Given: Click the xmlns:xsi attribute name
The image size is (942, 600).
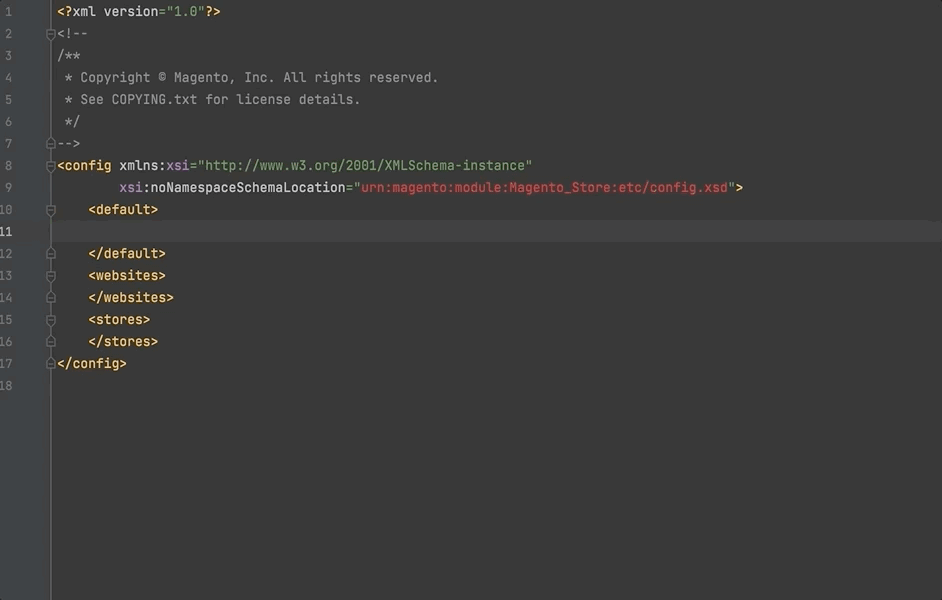Looking at the screenshot, I should point(154,166).
